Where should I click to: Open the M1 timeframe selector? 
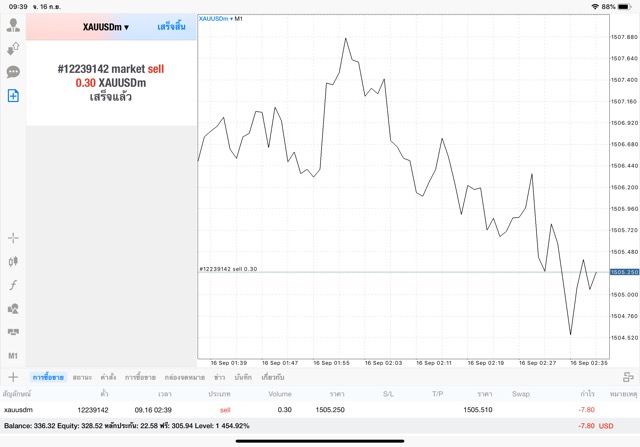[x=13, y=355]
